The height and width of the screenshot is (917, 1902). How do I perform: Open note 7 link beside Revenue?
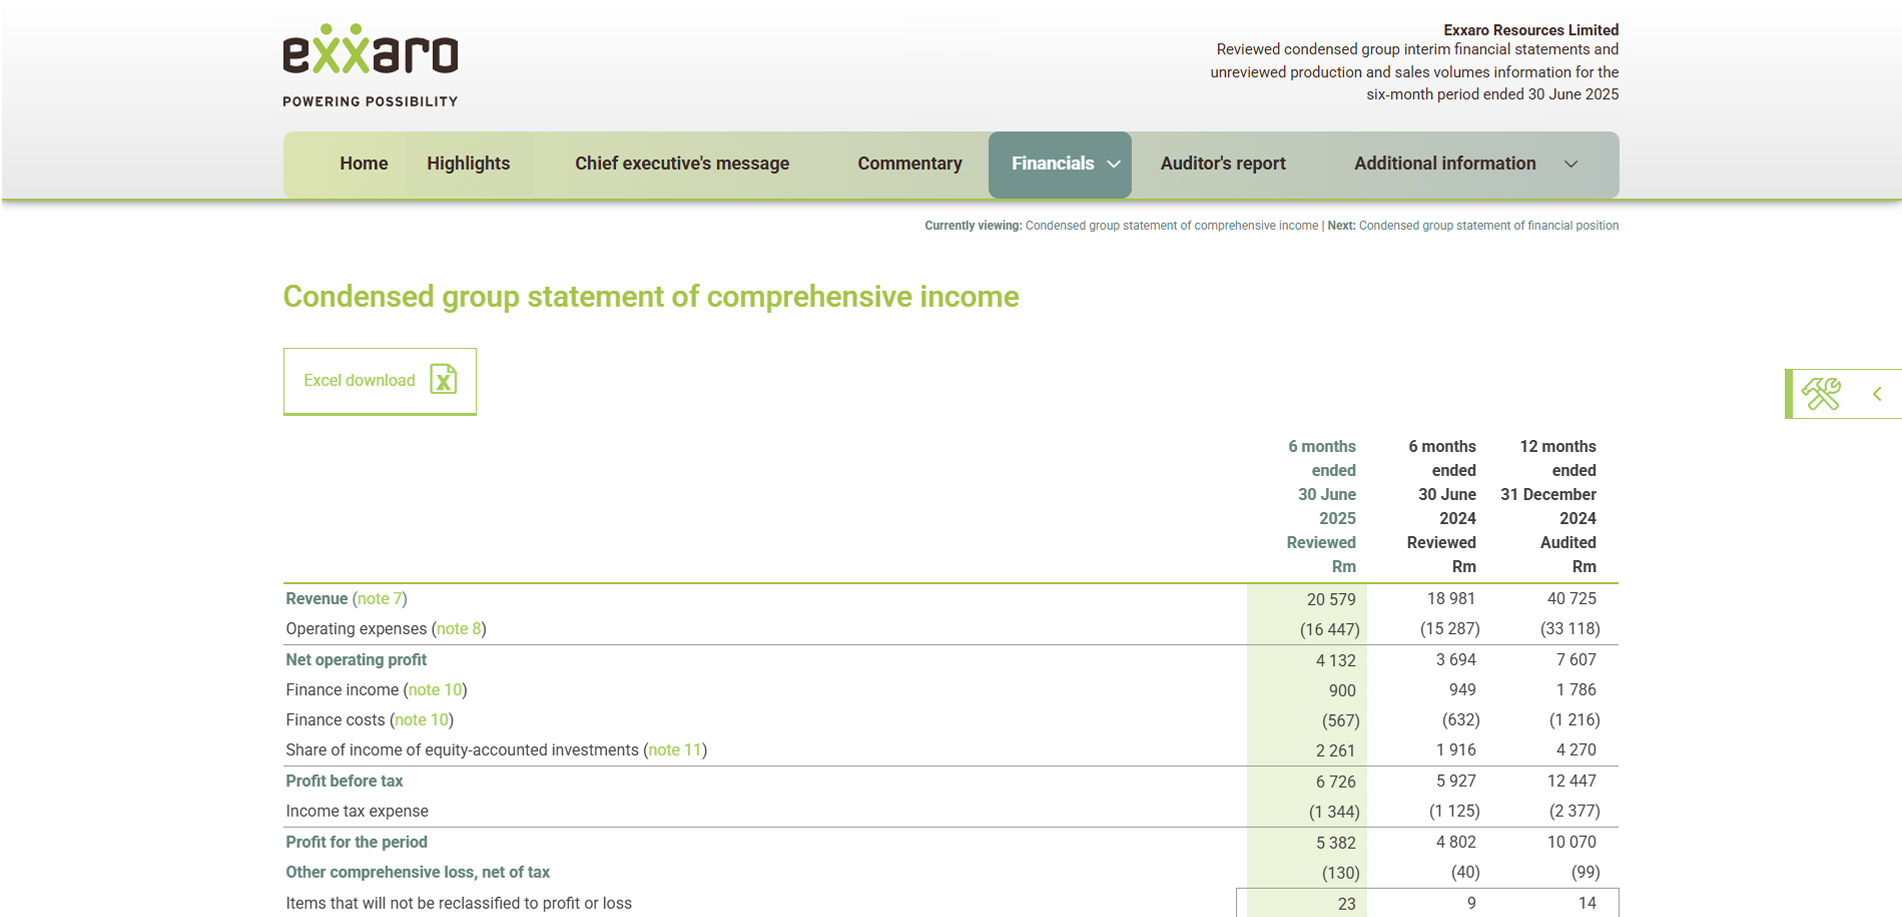[x=380, y=599]
